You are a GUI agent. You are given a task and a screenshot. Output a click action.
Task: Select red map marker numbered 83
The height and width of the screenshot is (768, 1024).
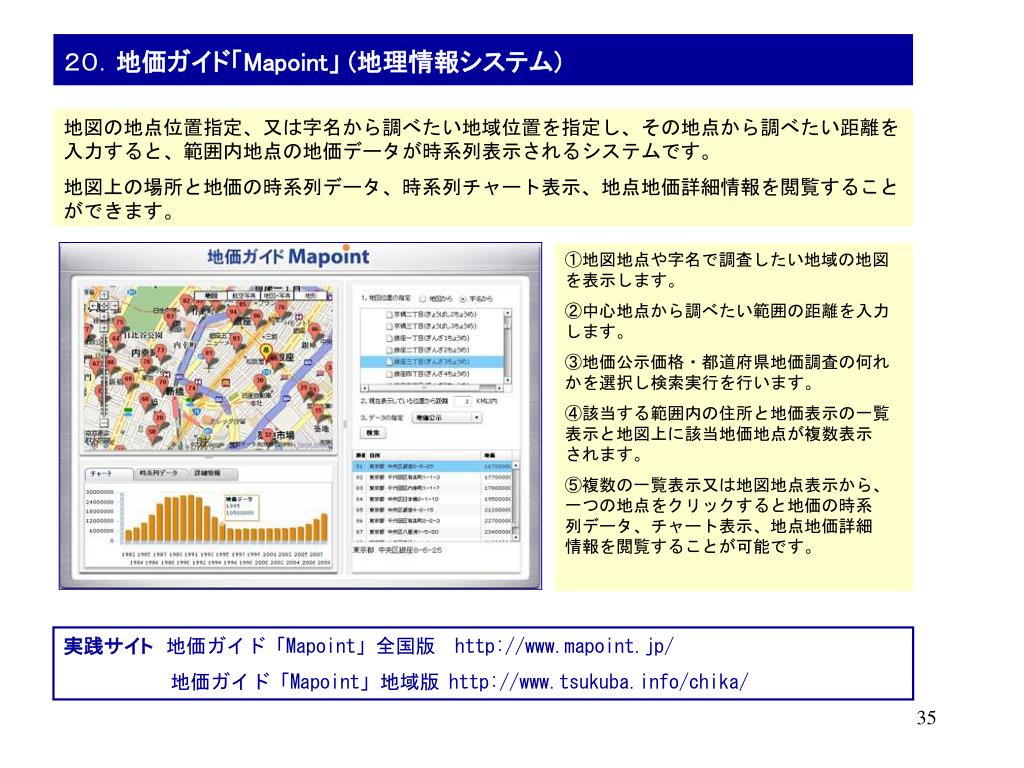click(170, 317)
